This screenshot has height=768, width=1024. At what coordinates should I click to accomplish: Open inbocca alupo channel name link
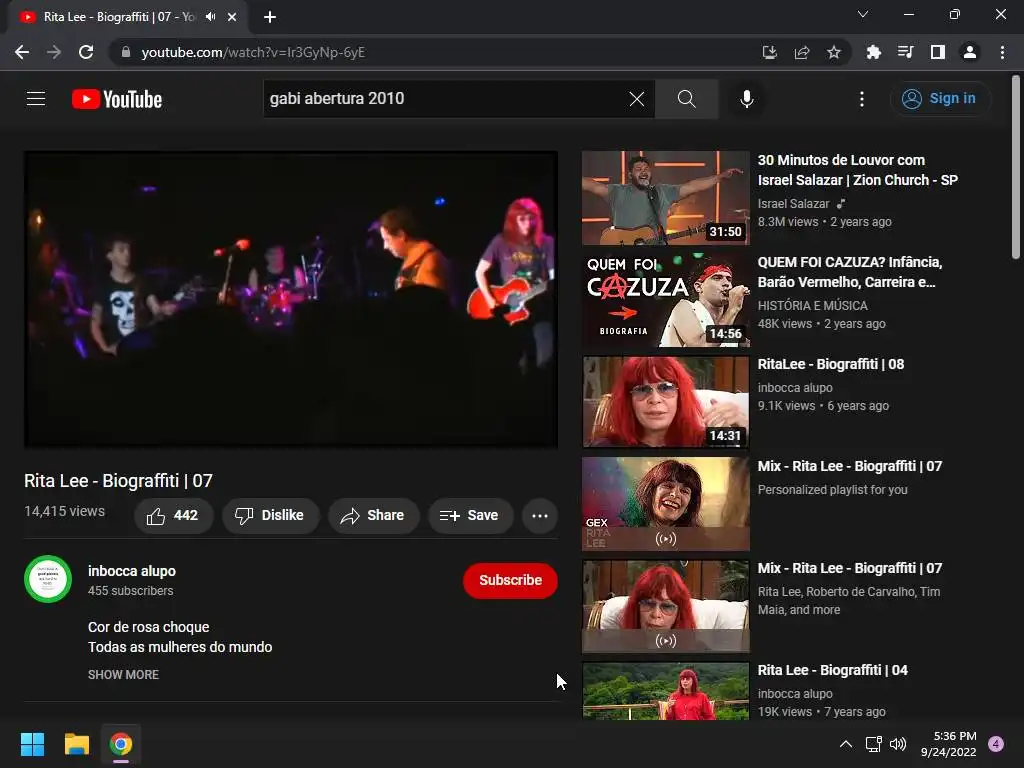coord(132,571)
